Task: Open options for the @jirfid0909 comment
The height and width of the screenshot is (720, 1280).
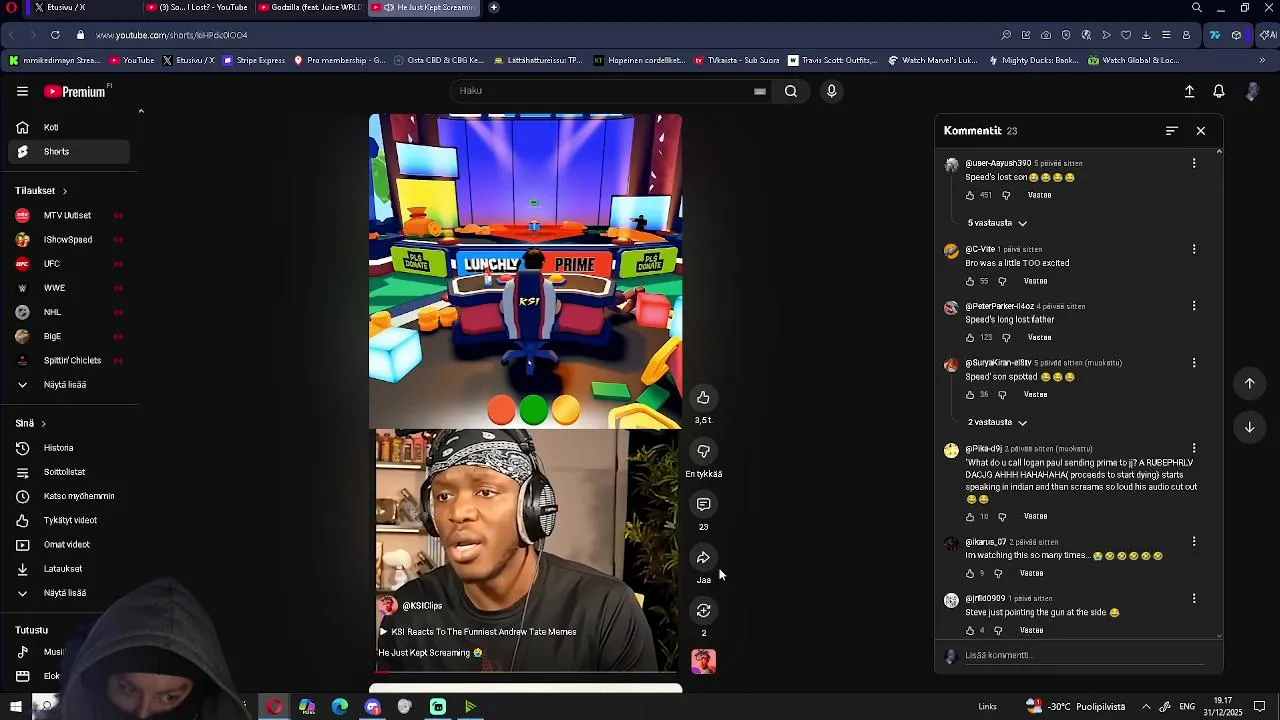Action: click(x=1193, y=598)
